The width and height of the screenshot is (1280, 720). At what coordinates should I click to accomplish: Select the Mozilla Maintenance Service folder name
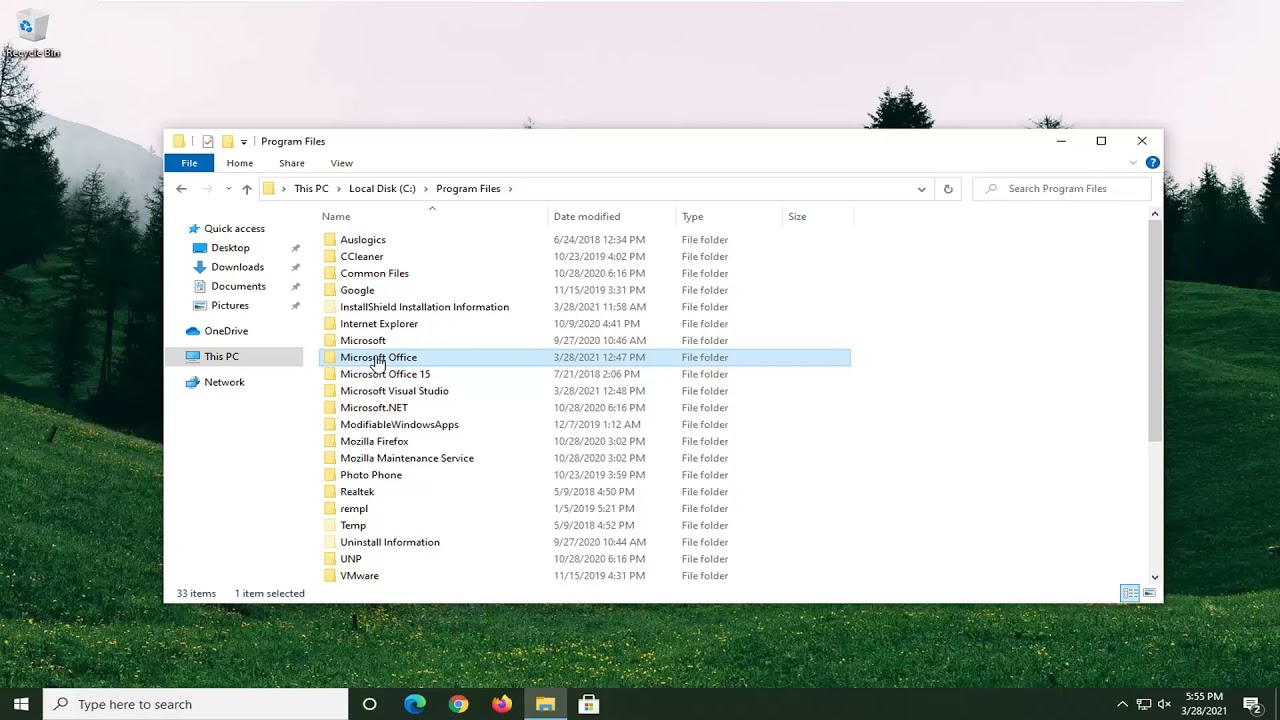point(407,458)
